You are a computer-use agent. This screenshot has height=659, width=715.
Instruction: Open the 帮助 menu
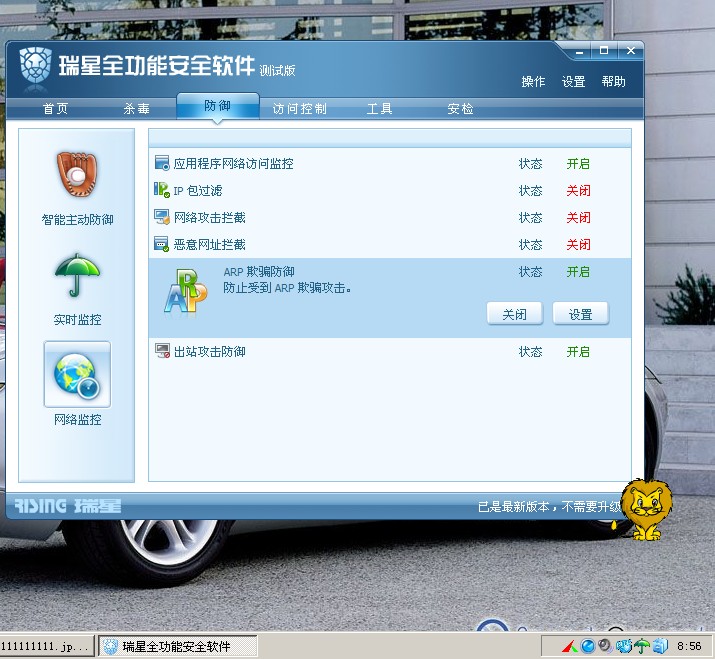[x=613, y=82]
